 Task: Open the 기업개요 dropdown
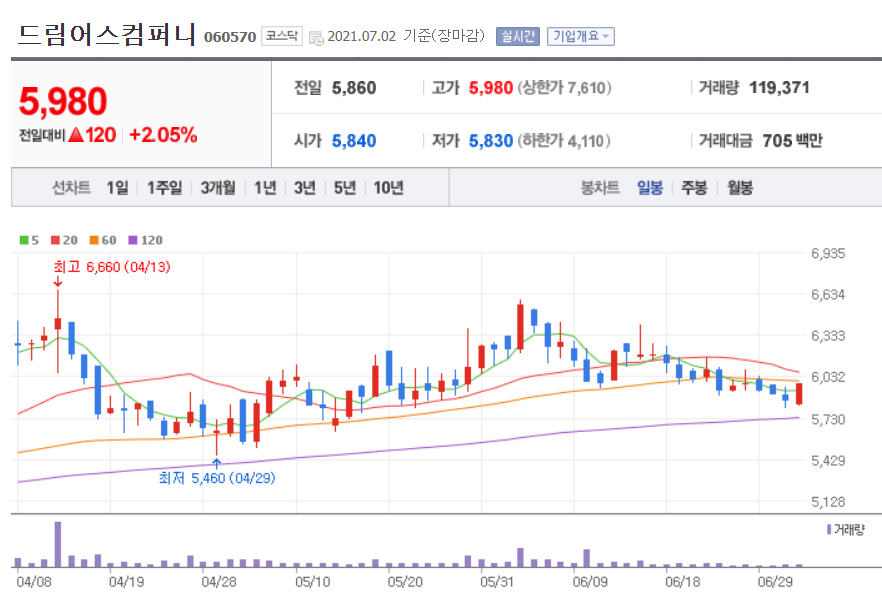(x=580, y=37)
